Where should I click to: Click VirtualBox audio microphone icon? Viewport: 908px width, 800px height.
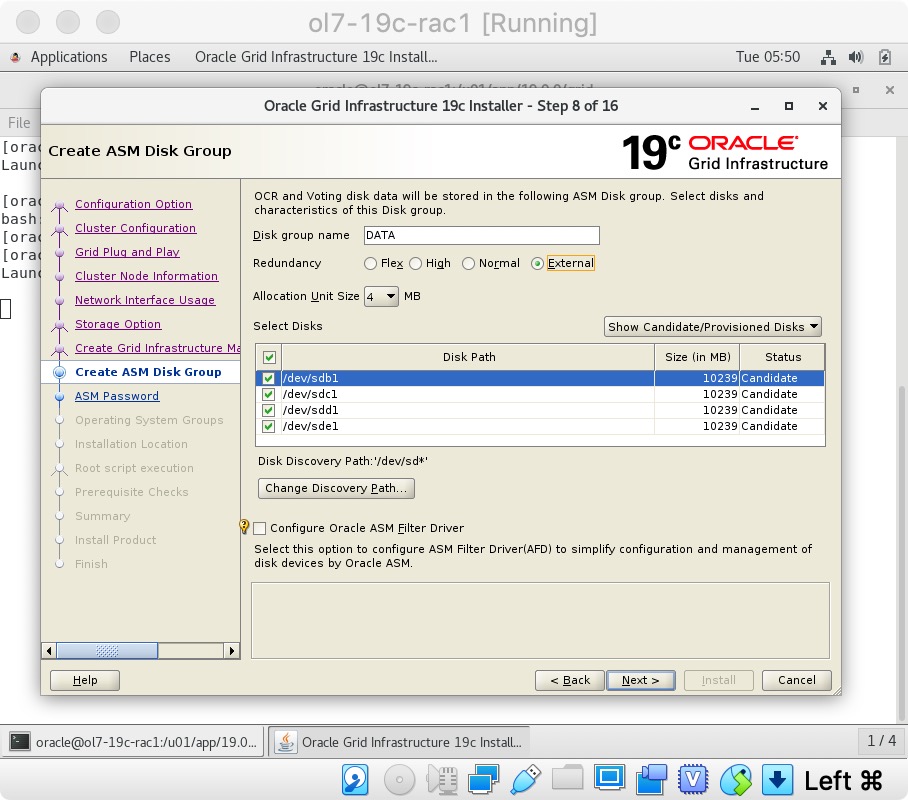442,780
